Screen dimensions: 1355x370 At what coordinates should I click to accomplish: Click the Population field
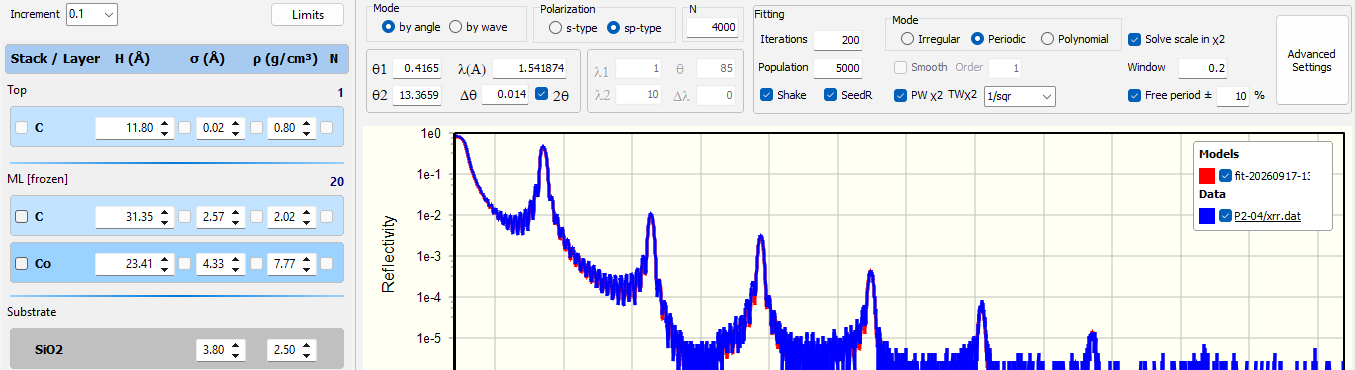838,68
